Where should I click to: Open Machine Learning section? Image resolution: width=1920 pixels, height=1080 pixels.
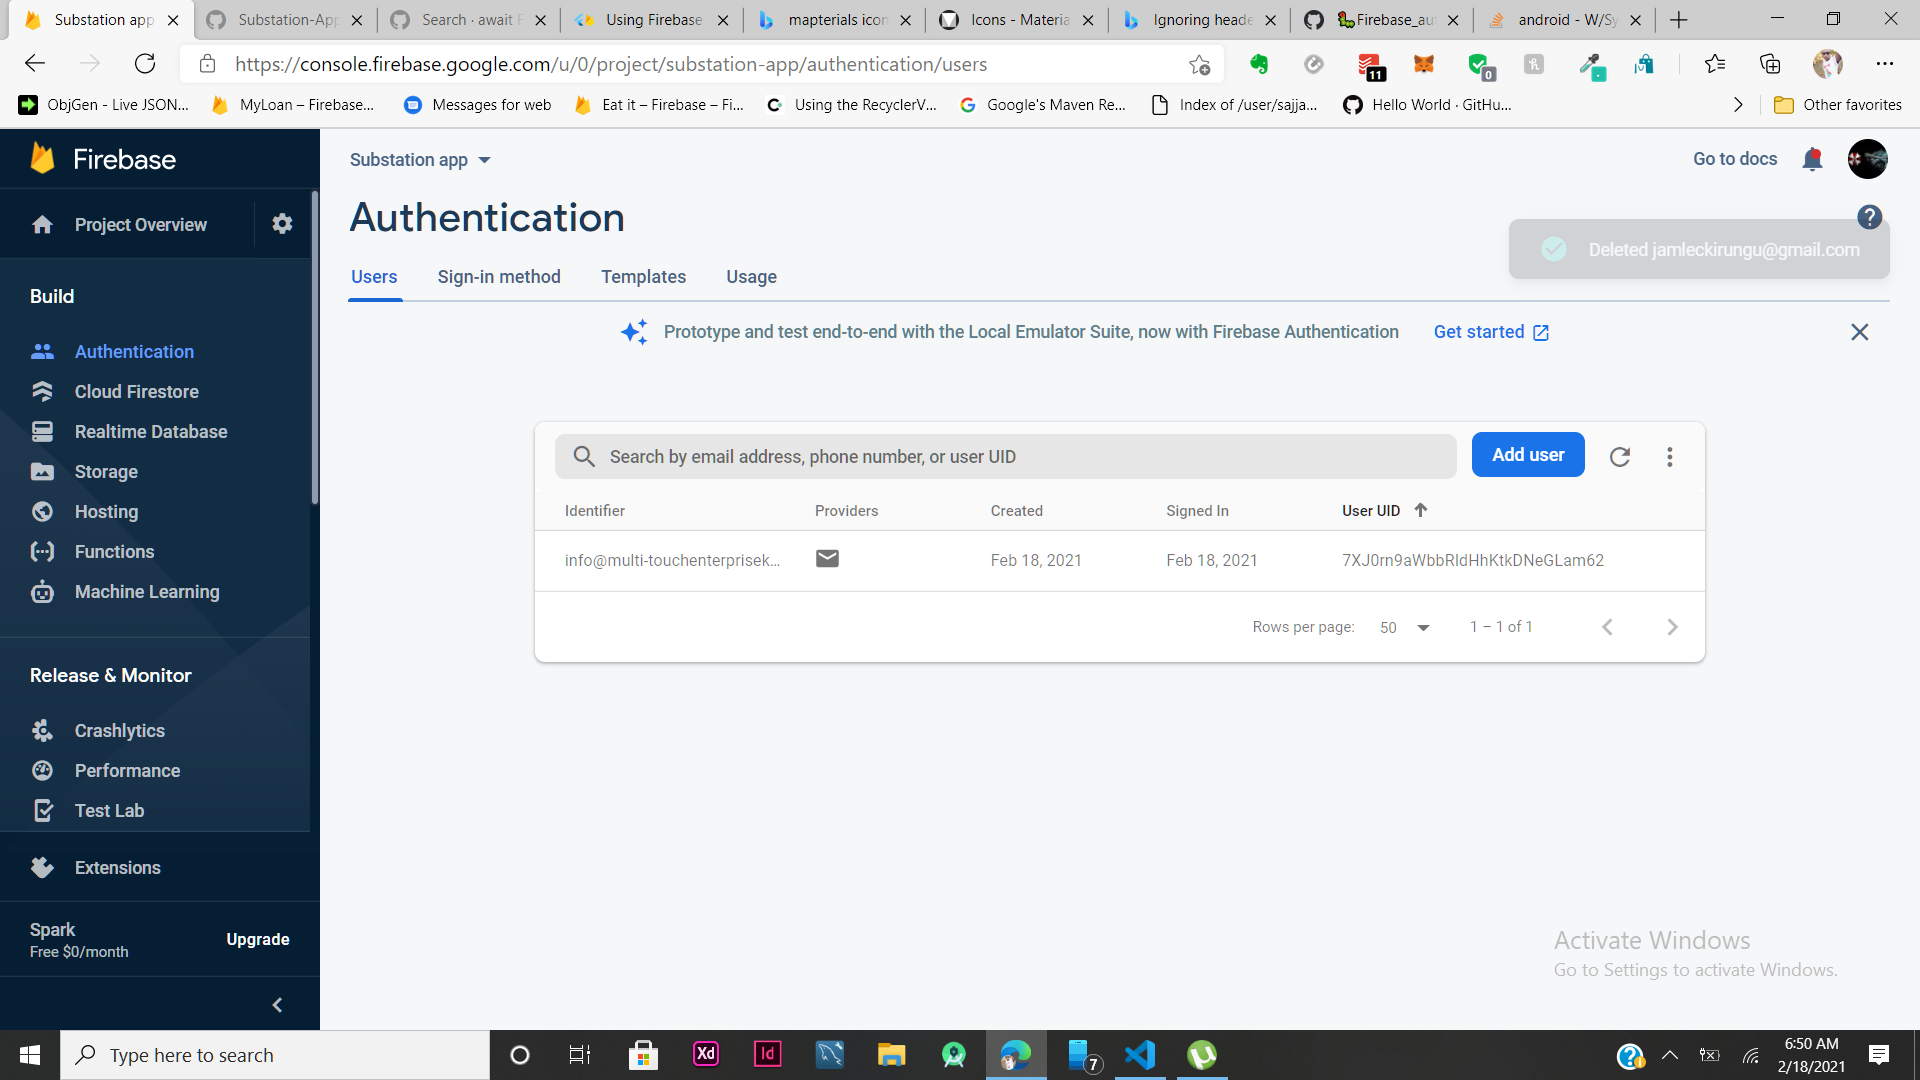[x=147, y=592]
